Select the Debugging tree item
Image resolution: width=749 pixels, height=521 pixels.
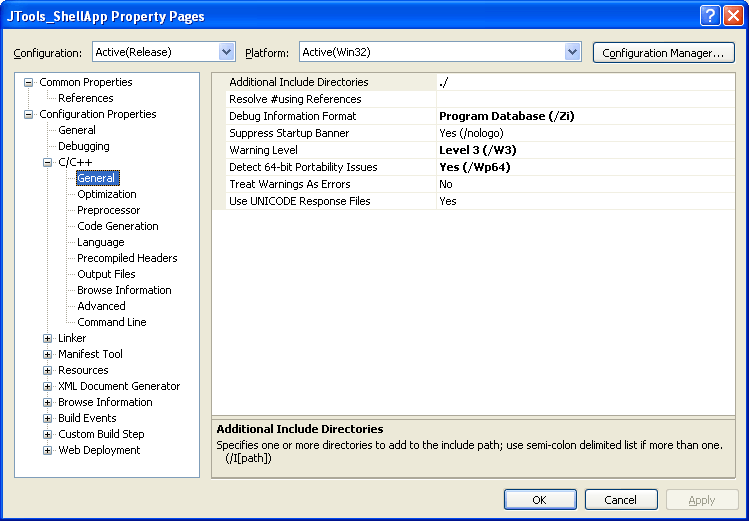pyautogui.click(x=84, y=146)
